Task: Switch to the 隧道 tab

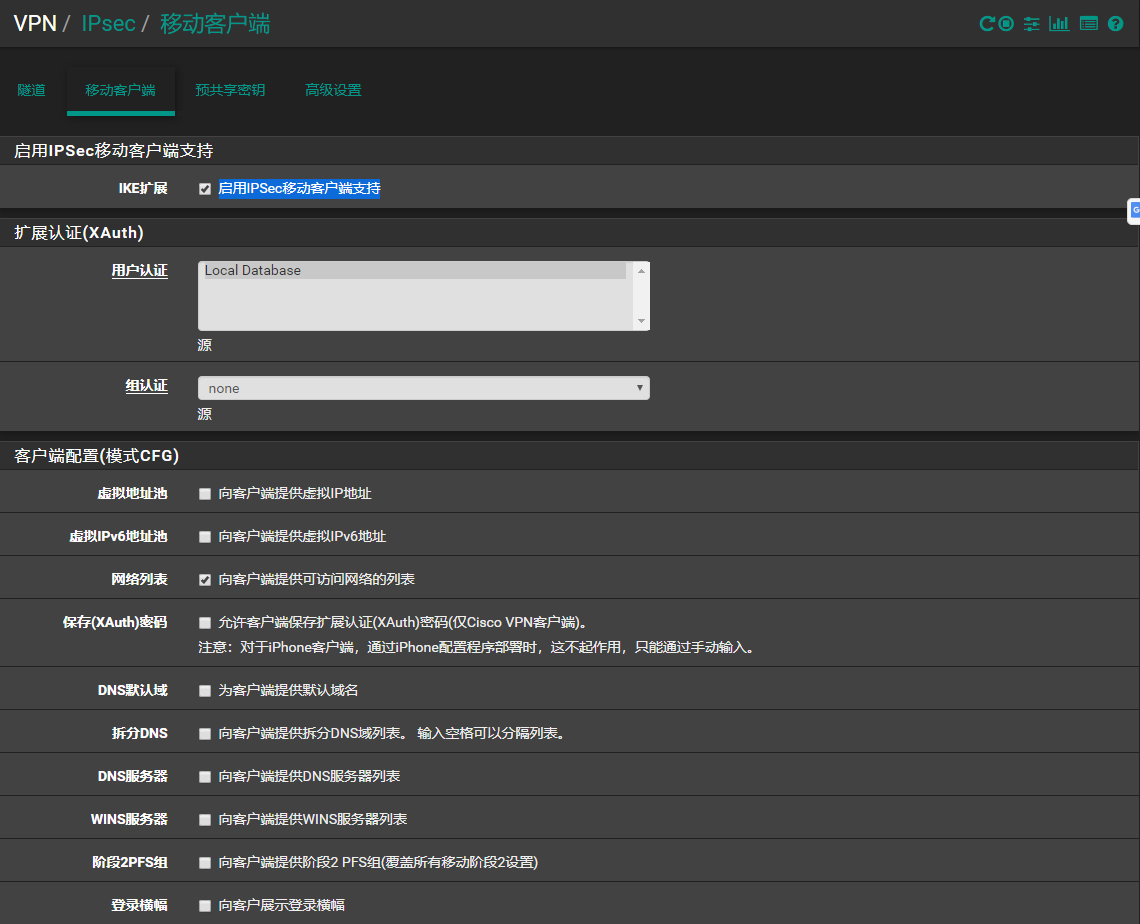Action: (x=32, y=90)
